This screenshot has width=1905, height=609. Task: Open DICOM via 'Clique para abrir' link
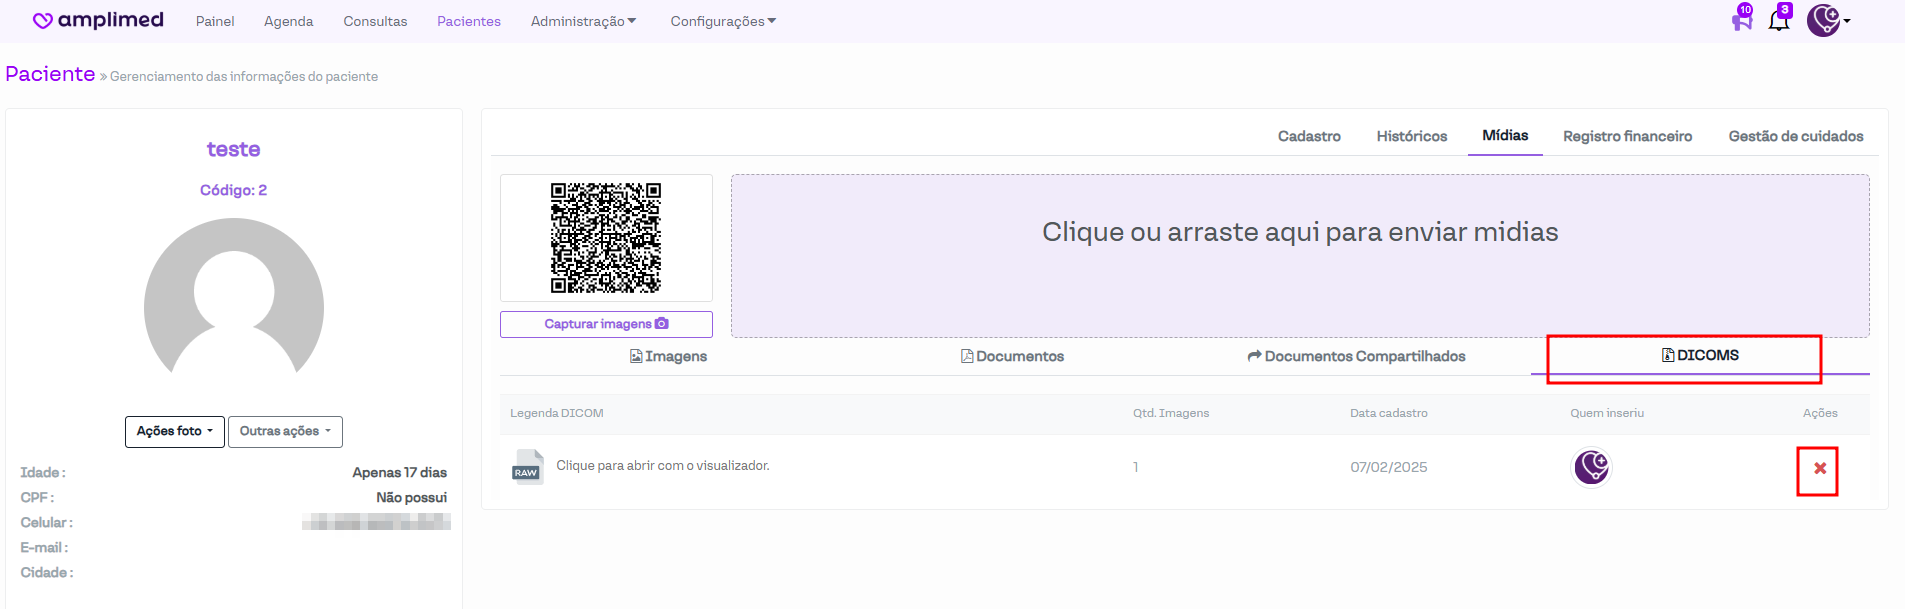(662, 466)
